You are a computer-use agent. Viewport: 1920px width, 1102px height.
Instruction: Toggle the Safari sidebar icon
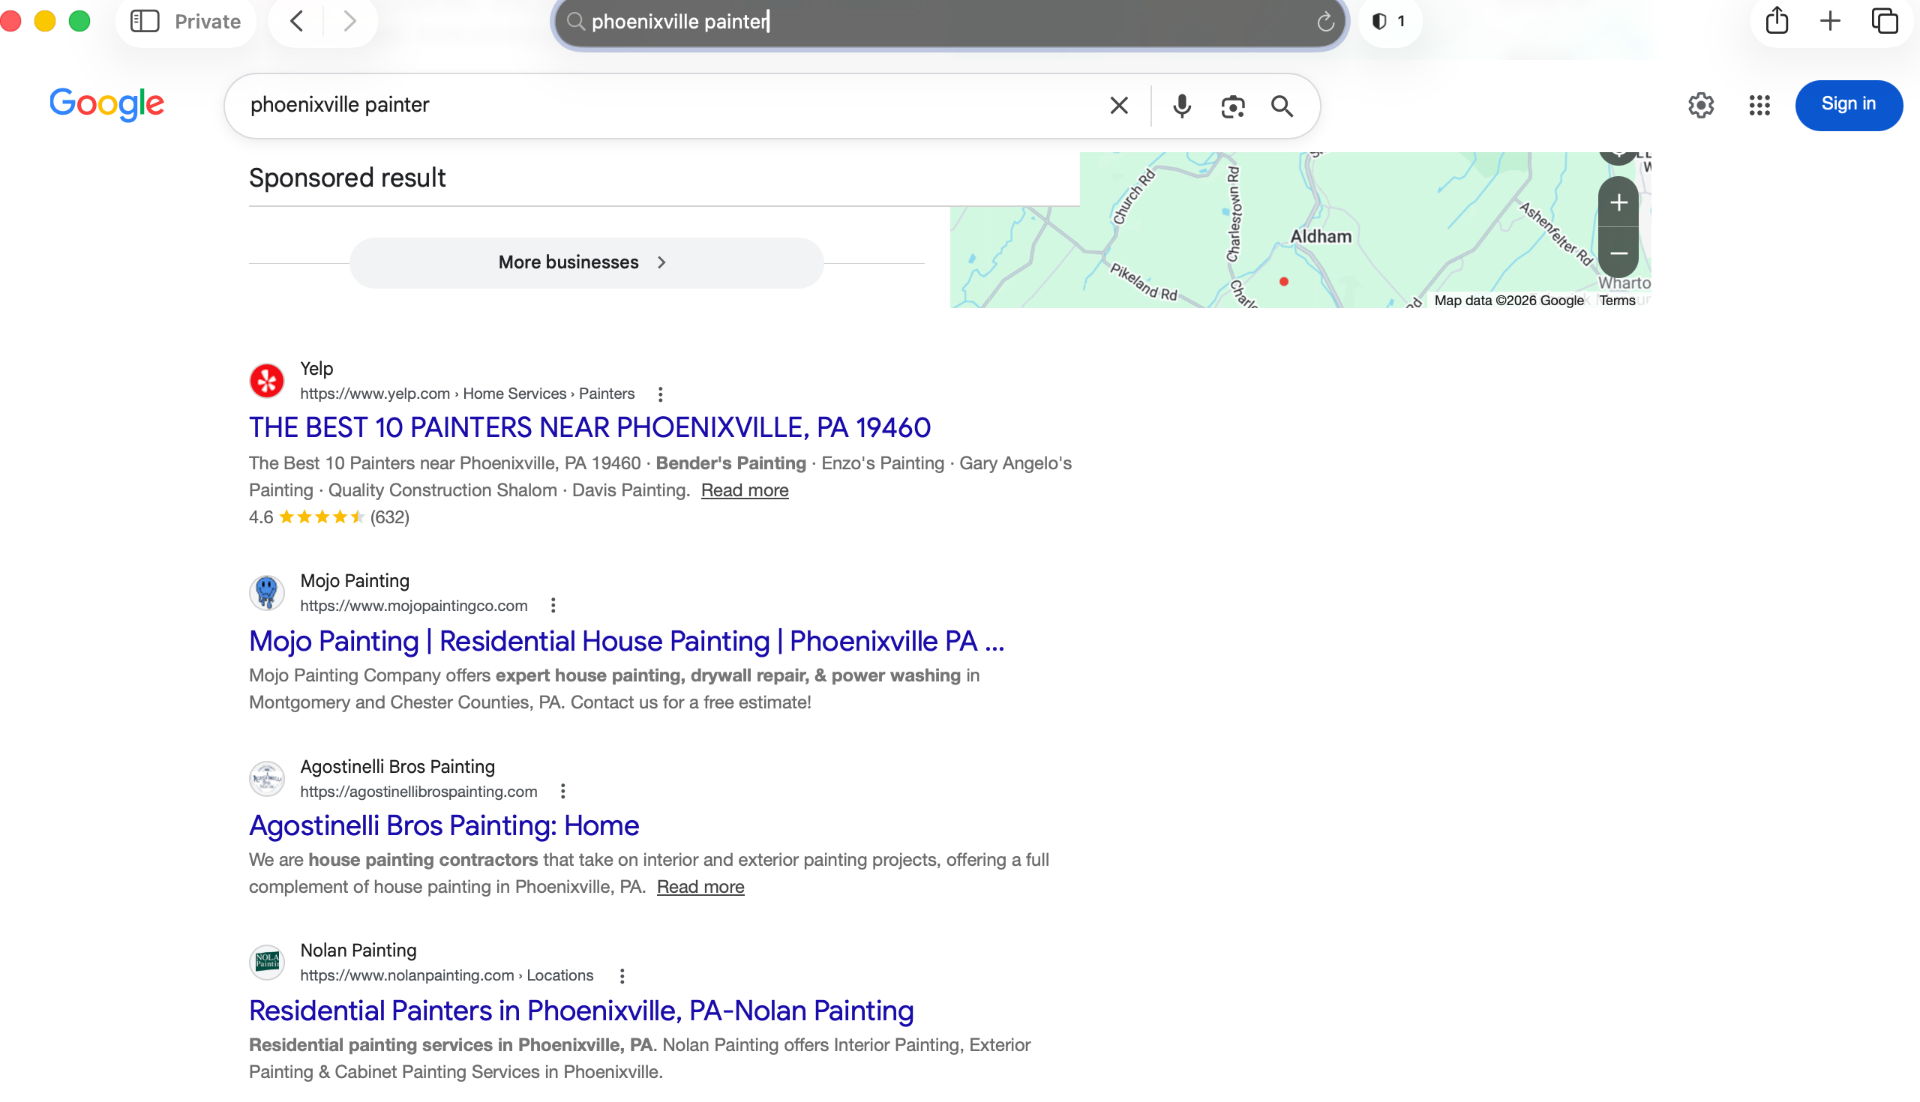(145, 21)
